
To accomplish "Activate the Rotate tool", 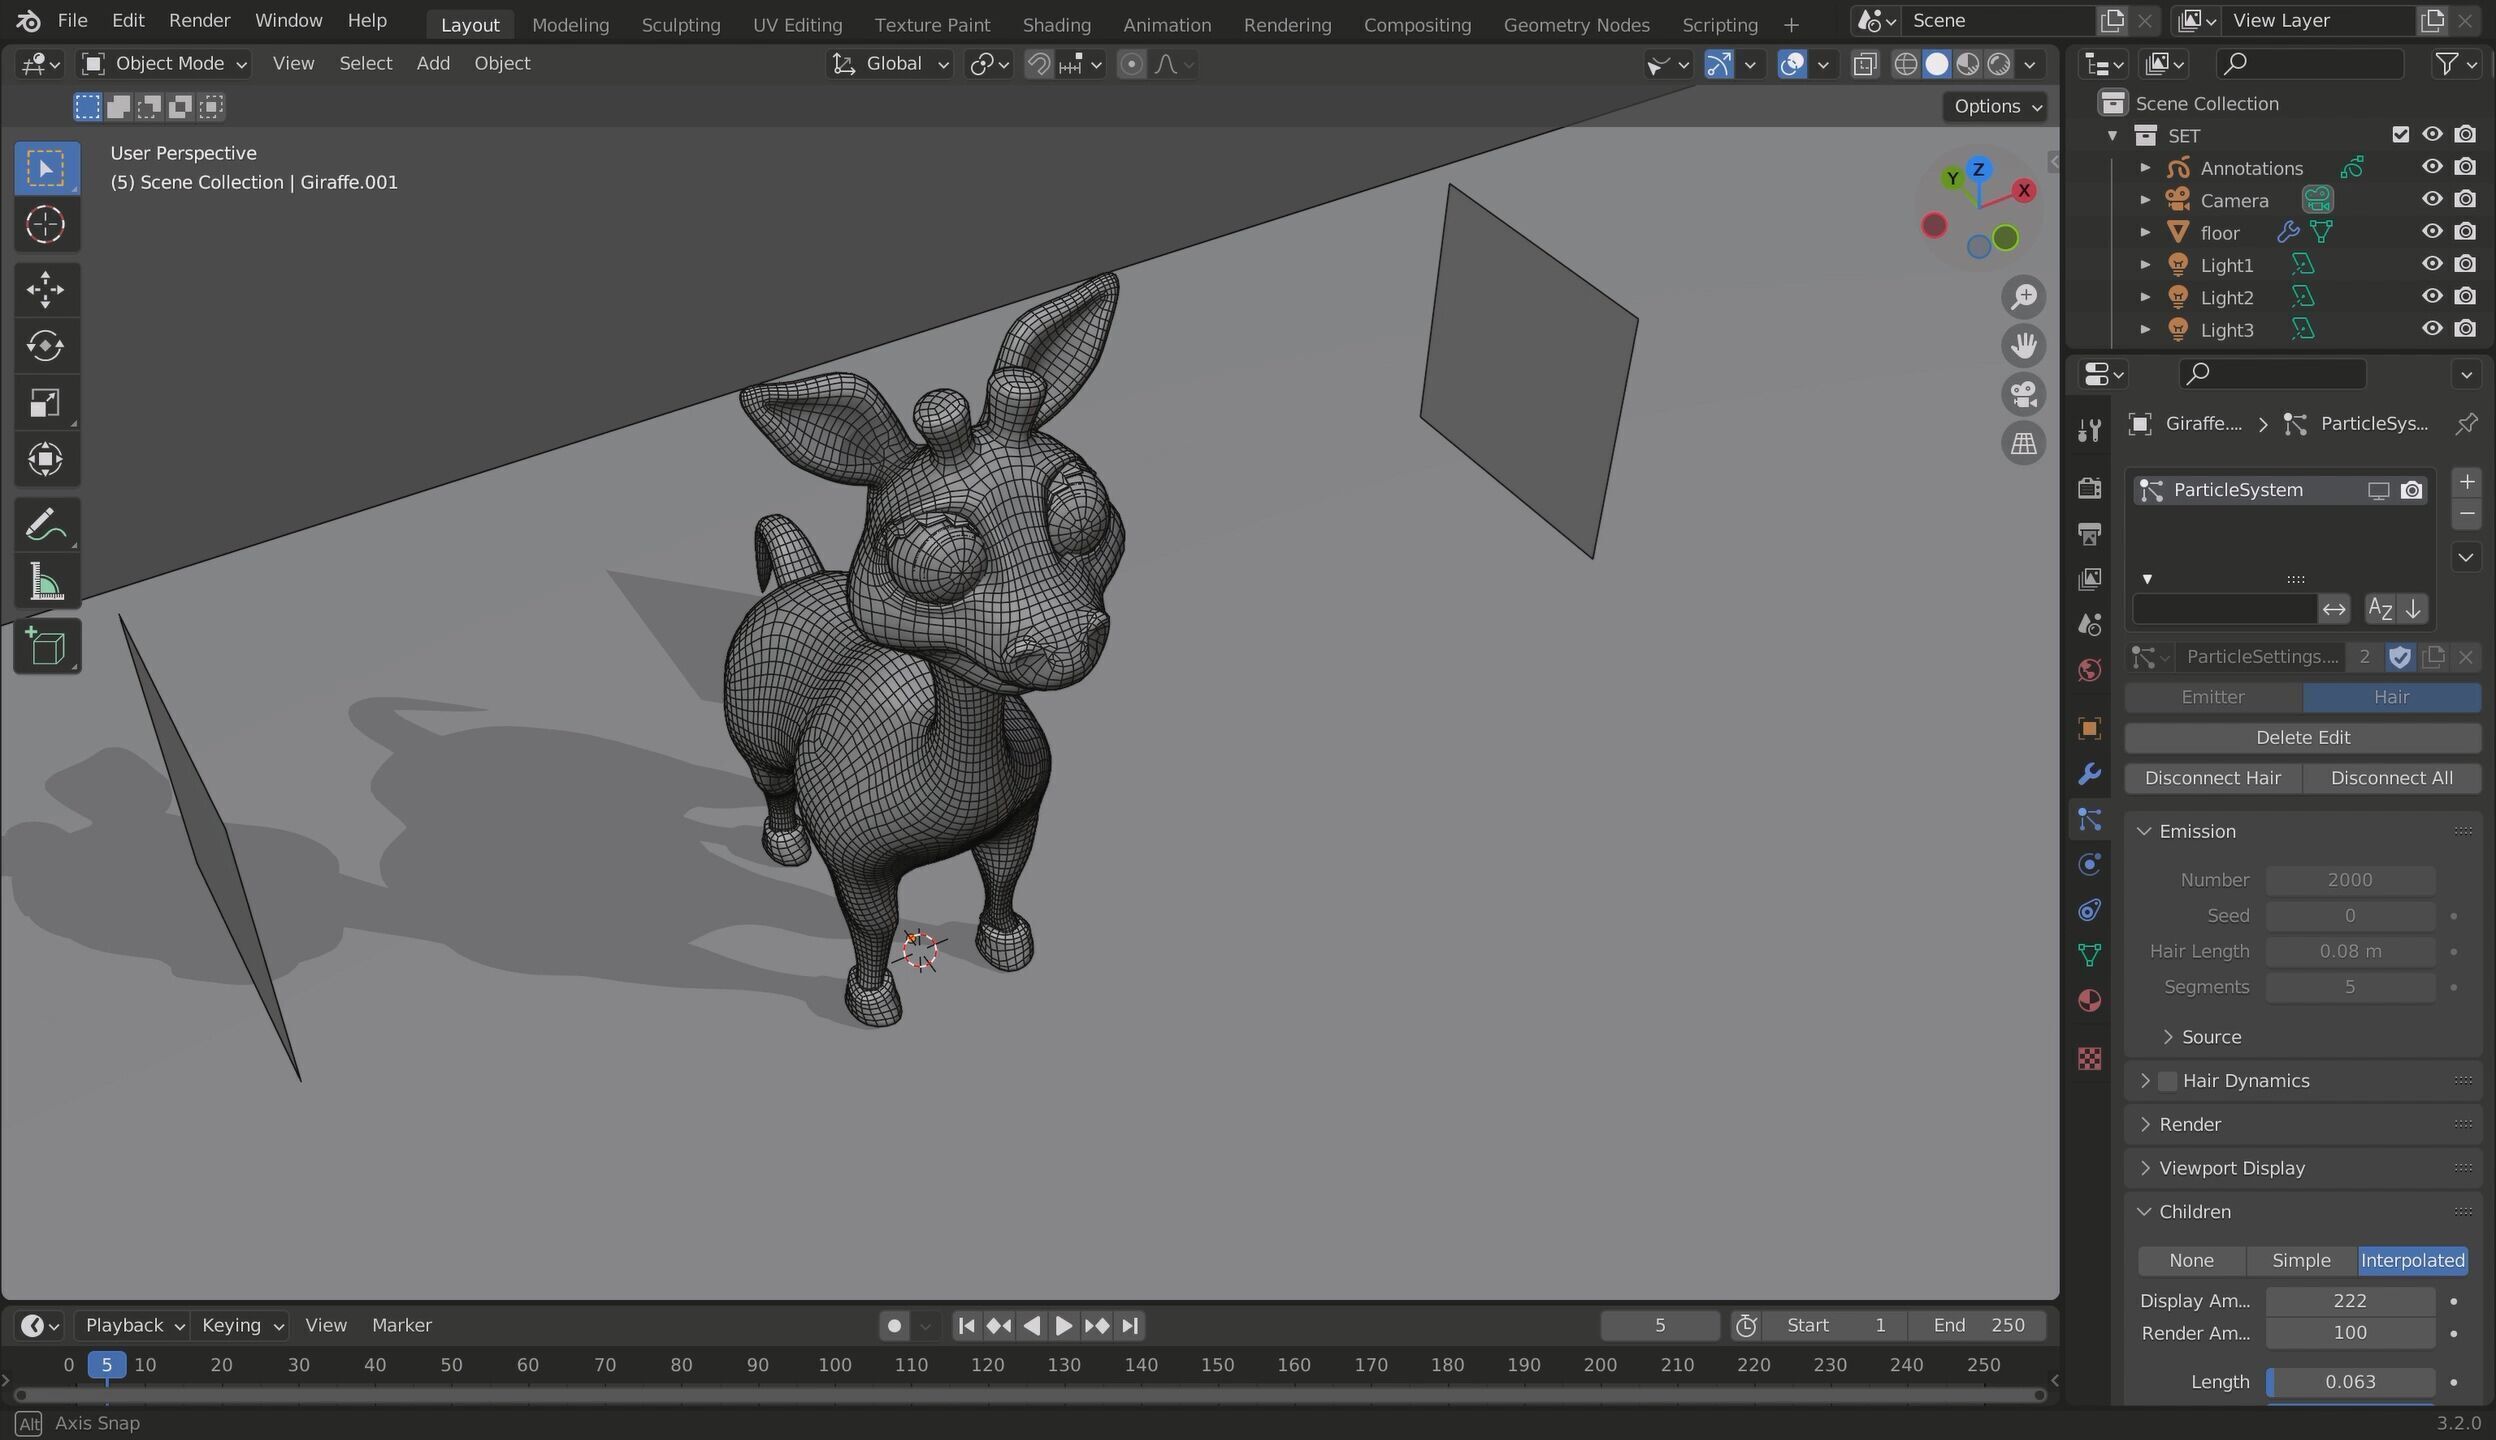I will tap(46, 346).
